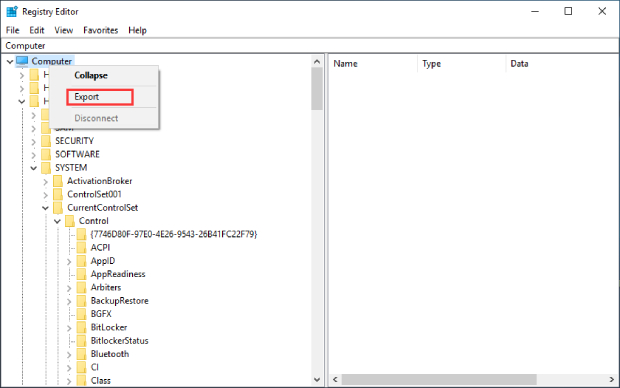Select the ControlSet001 key label
Image resolution: width=620 pixels, height=388 pixels.
coord(94,195)
